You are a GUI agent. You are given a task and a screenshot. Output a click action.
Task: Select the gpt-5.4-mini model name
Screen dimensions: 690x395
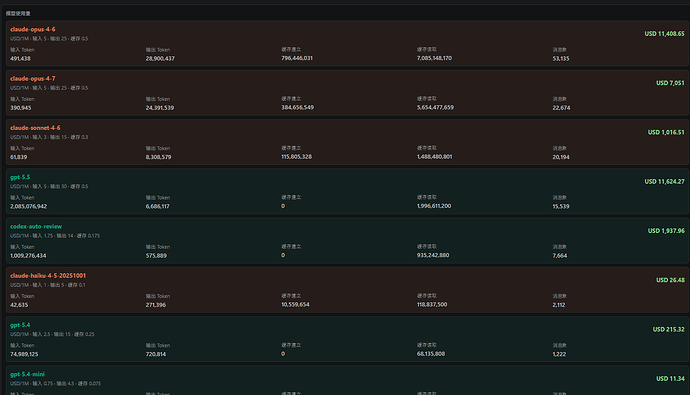pos(27,374)
